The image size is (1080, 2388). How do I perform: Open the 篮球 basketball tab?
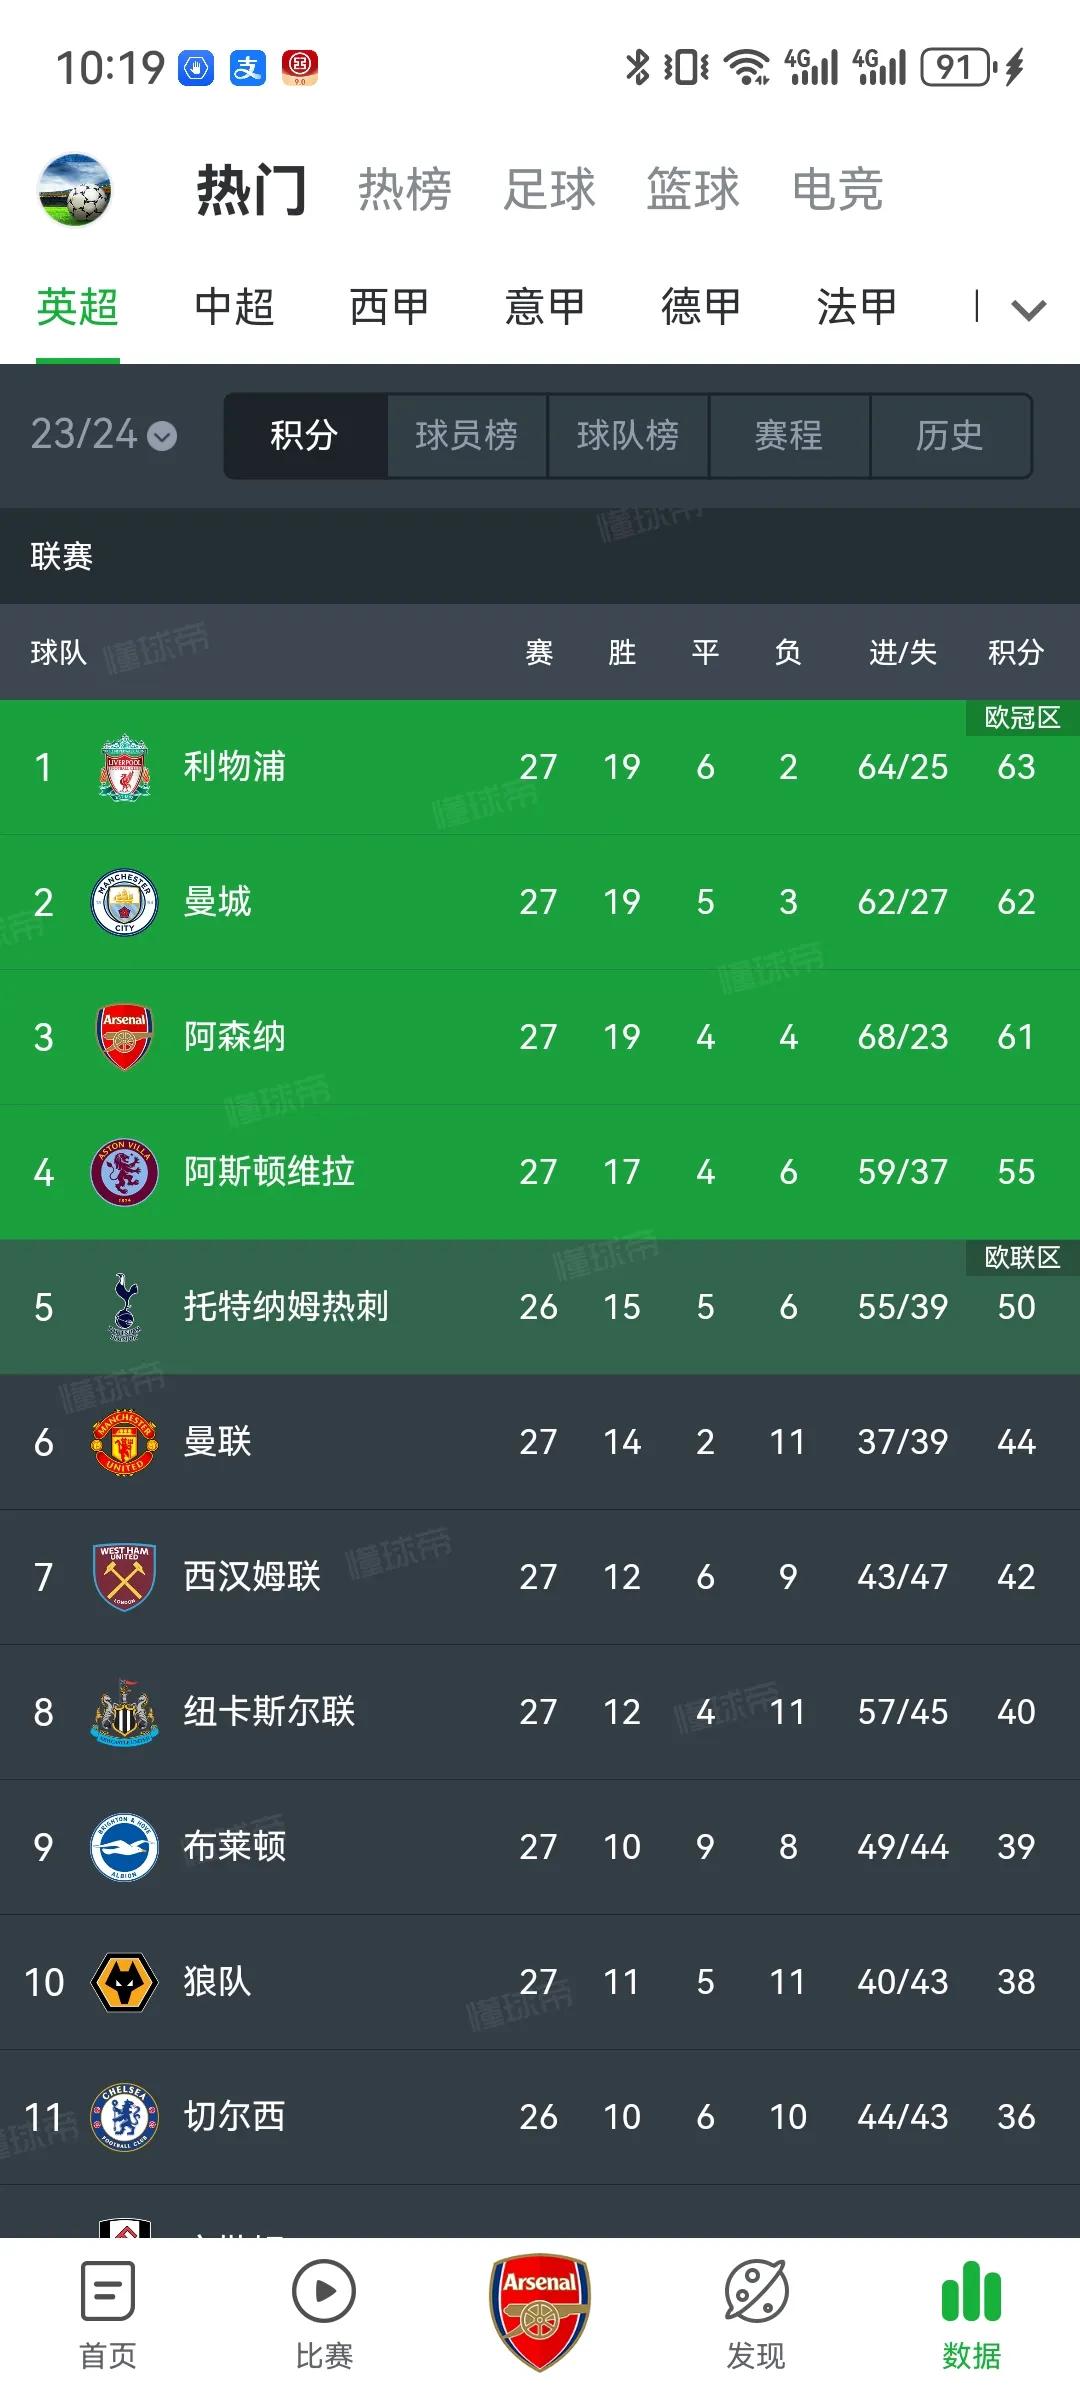(x=692, y=189)
